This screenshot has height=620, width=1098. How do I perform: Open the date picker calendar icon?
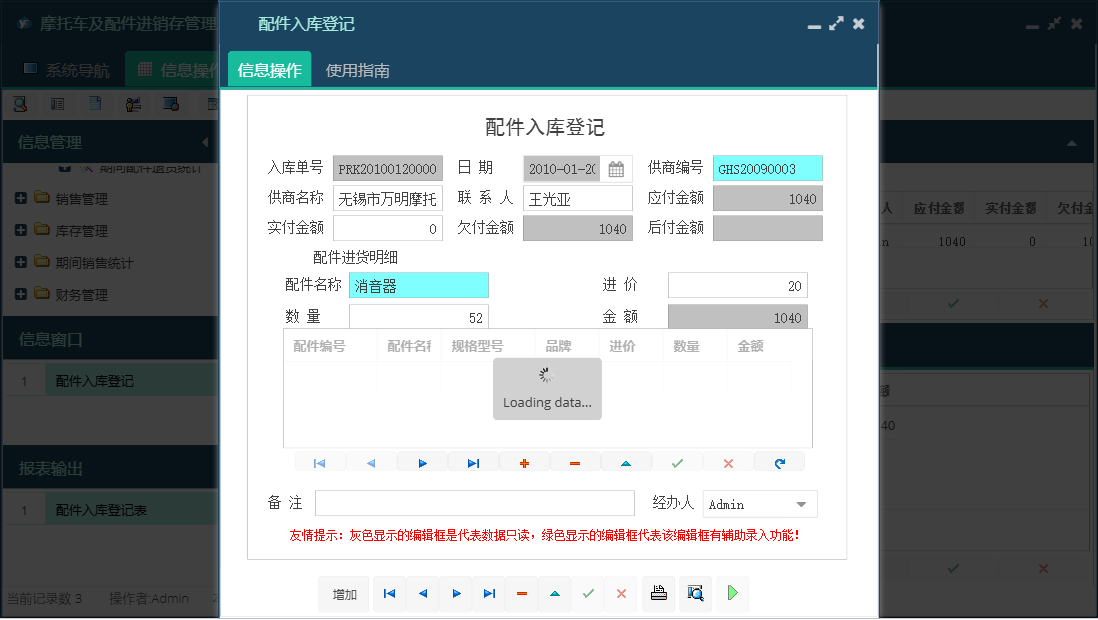tap(616, 168)
